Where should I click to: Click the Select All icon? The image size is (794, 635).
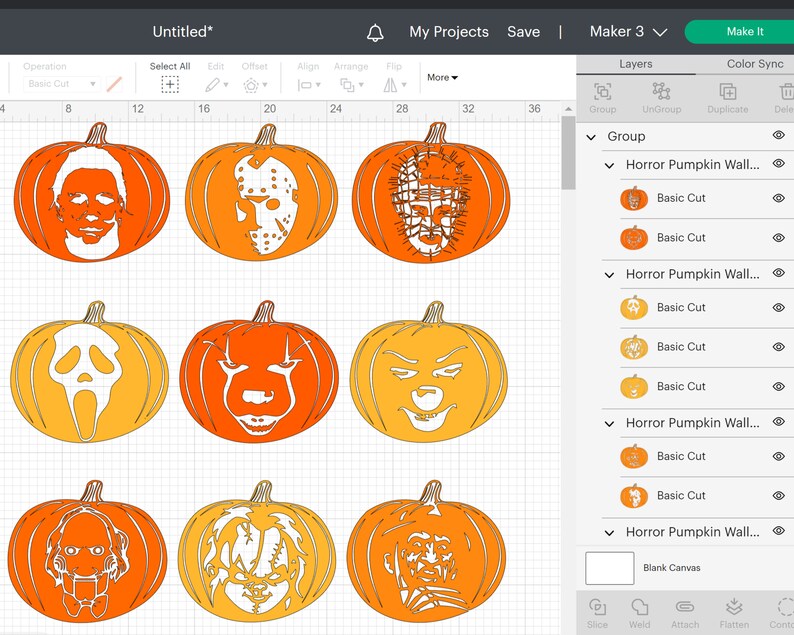(170, 85)
